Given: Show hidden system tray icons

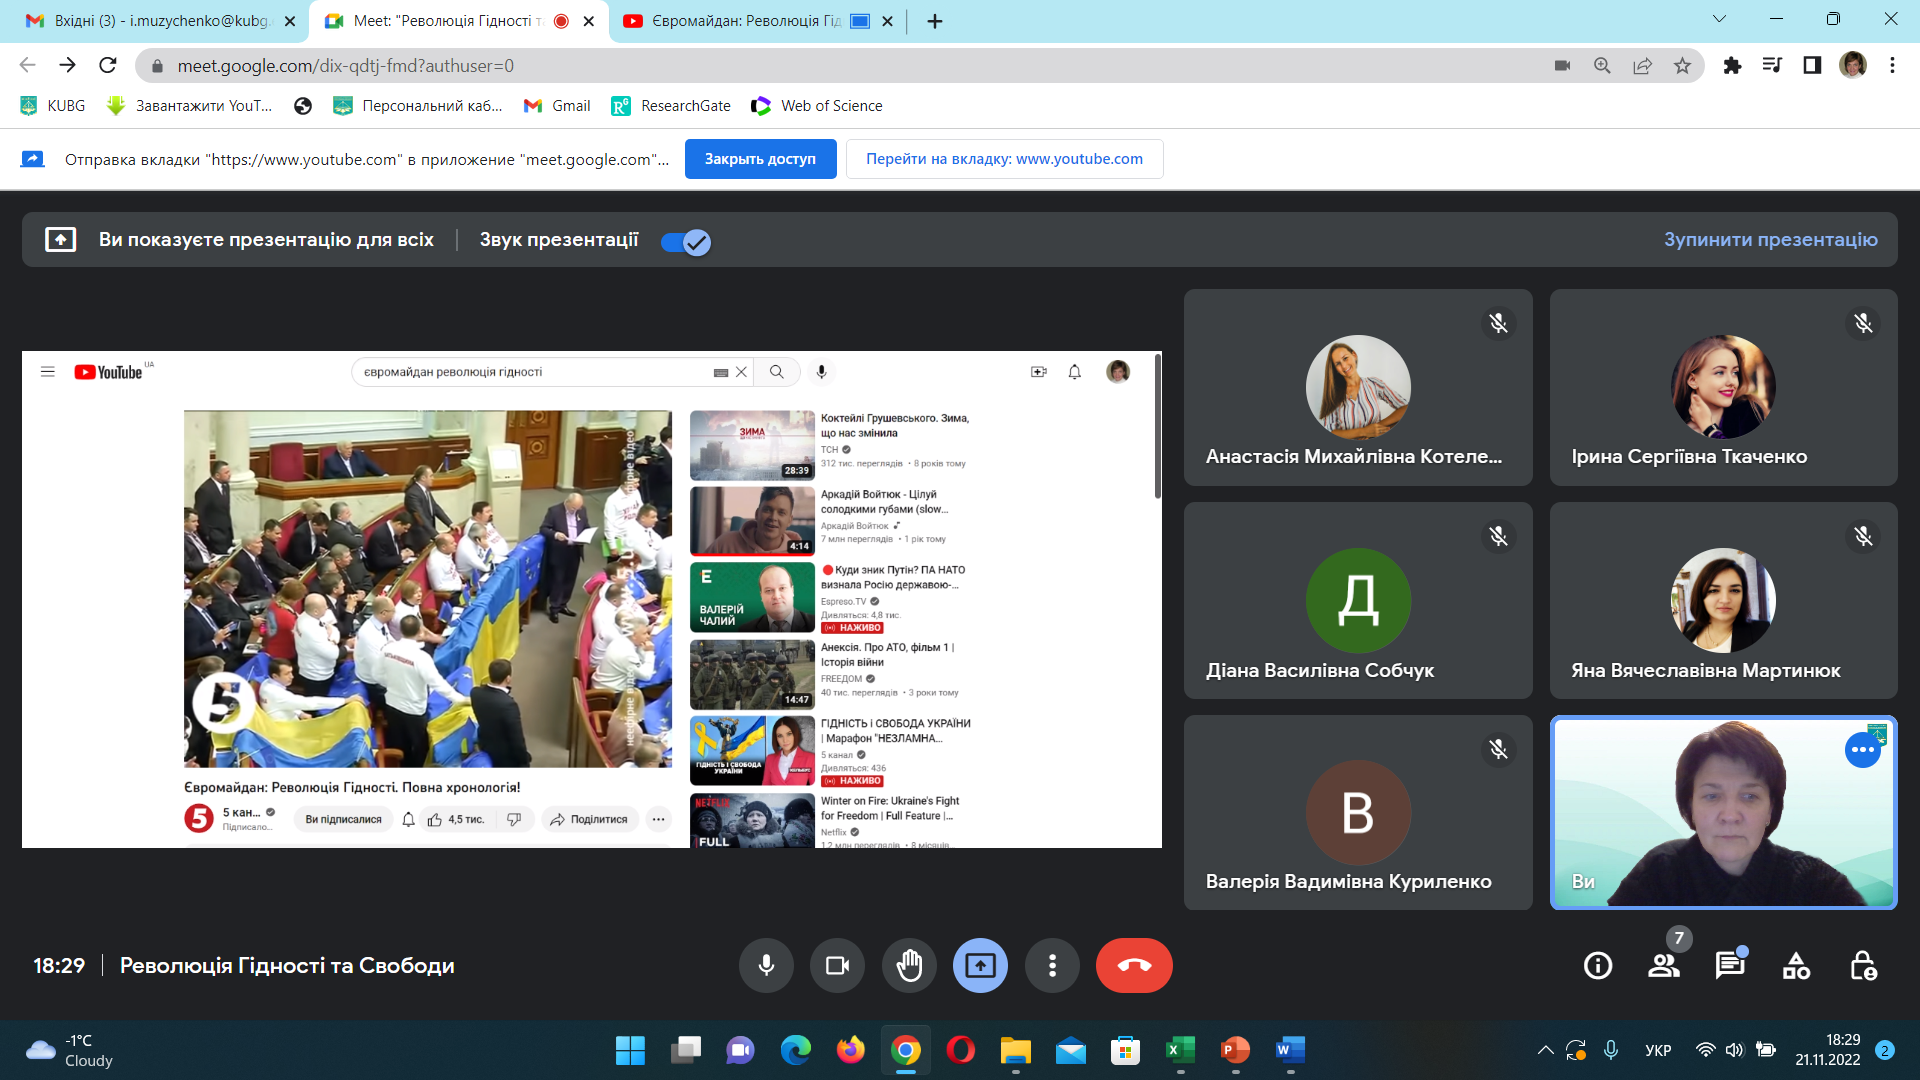Looking at the screenshot, I should pos(1545,1050).
